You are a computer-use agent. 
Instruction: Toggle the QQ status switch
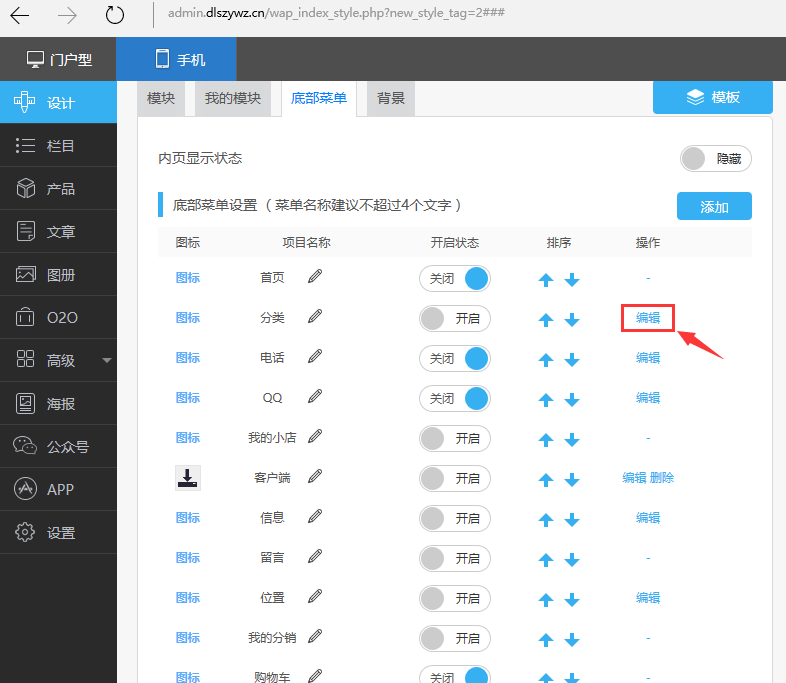pos(455,399)
